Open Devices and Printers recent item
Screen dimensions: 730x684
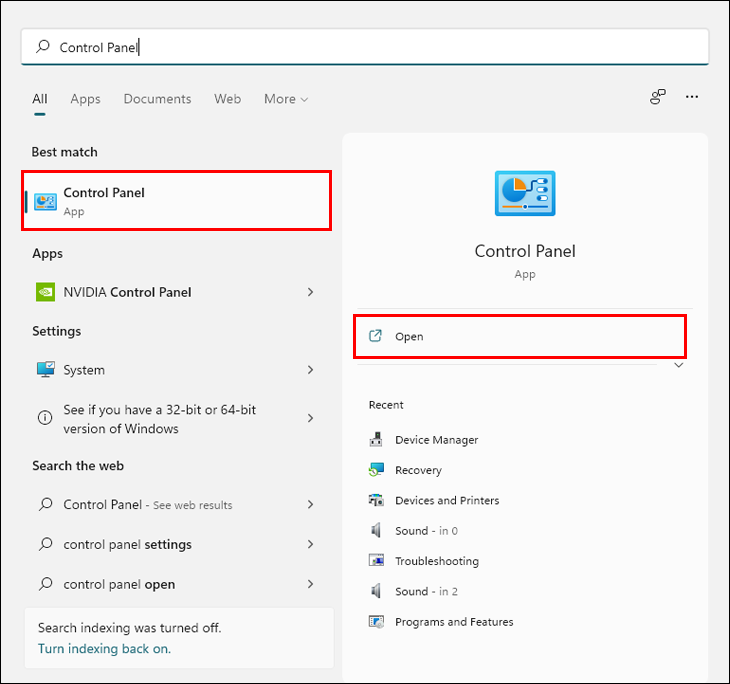[x=446, y=500]
